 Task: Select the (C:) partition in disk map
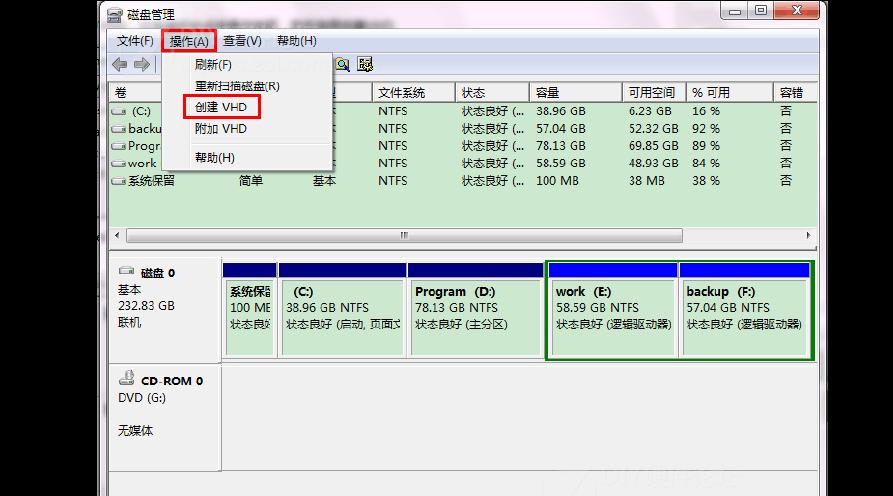pos(342,310)
